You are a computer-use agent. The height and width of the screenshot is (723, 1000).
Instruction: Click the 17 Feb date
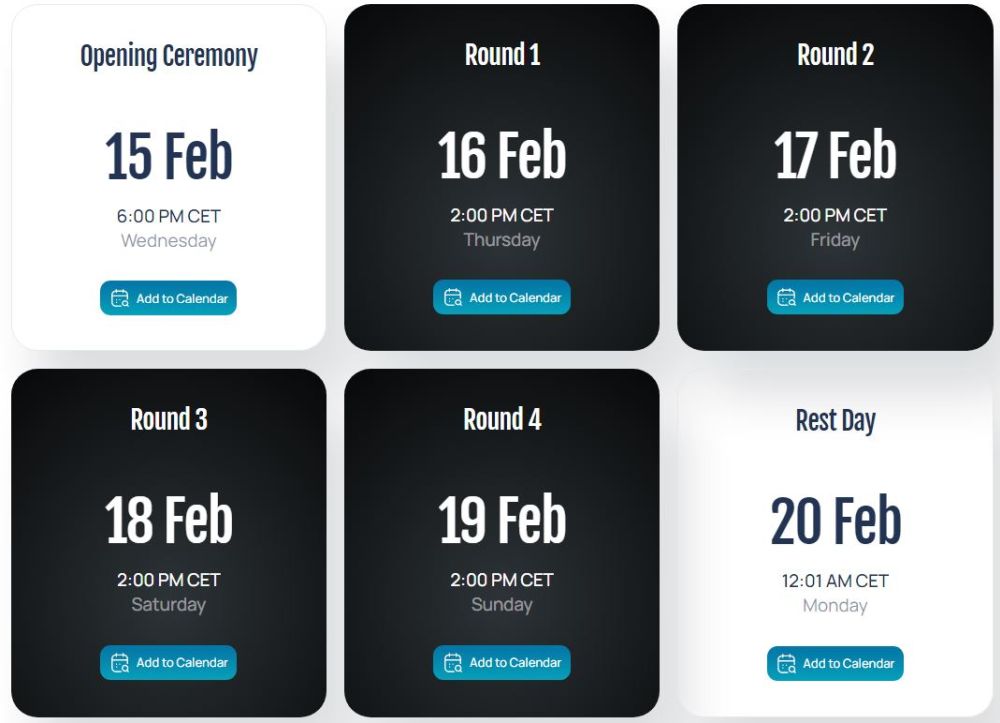coord(835,157)
